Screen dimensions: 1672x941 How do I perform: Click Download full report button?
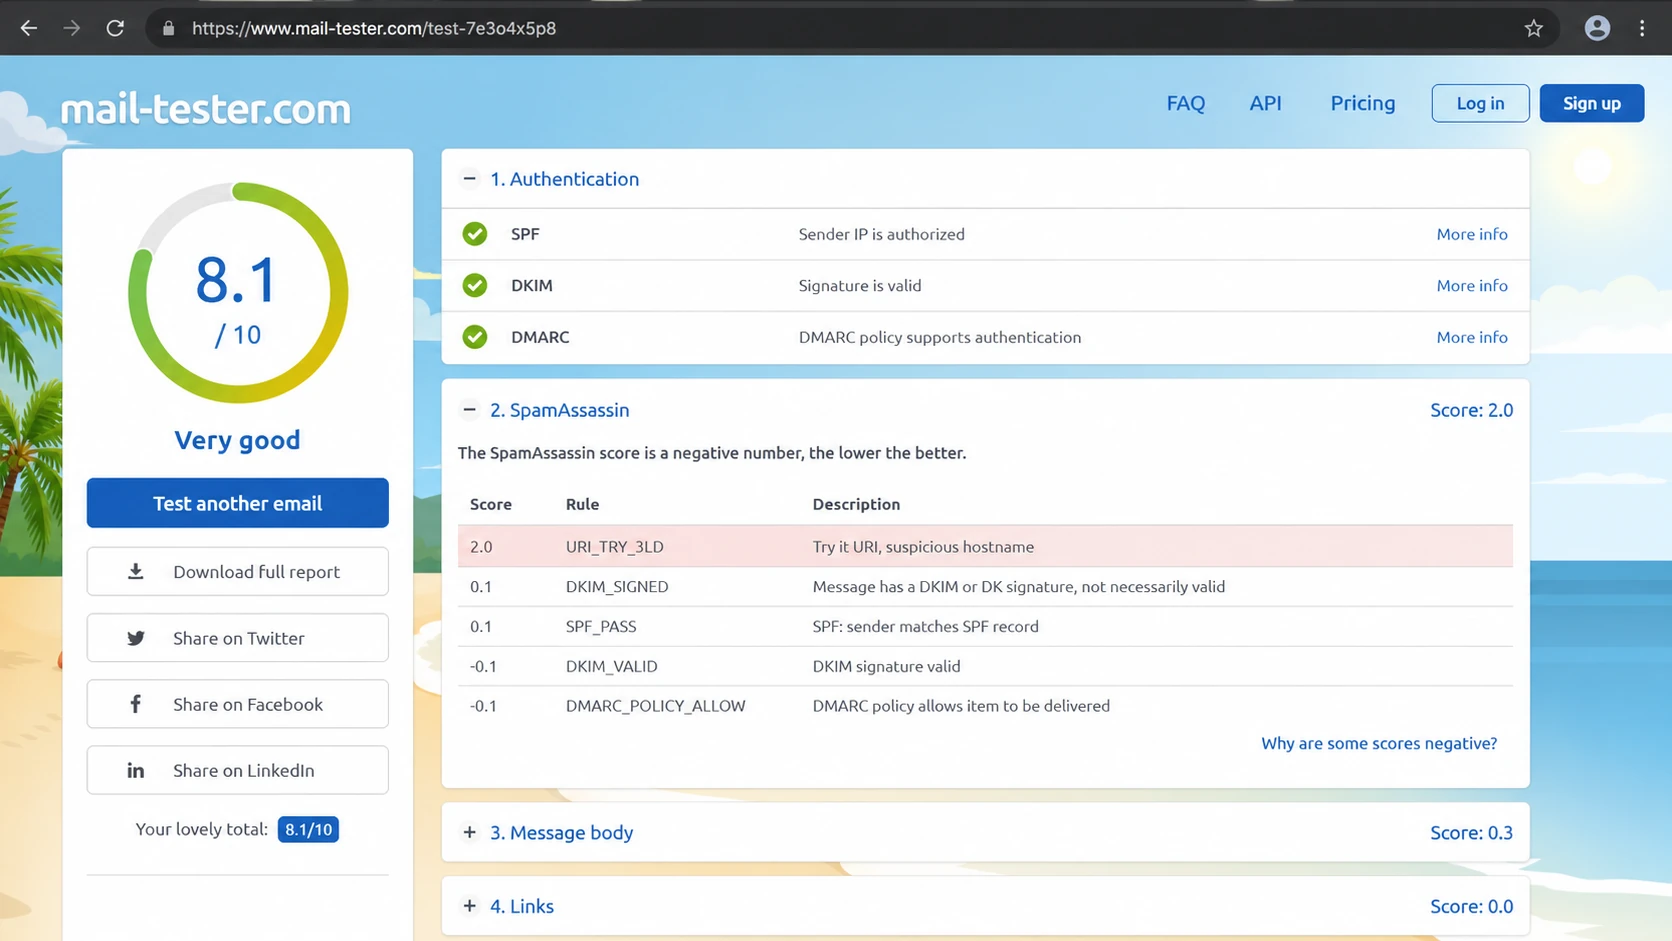click(x=237, y=571)
